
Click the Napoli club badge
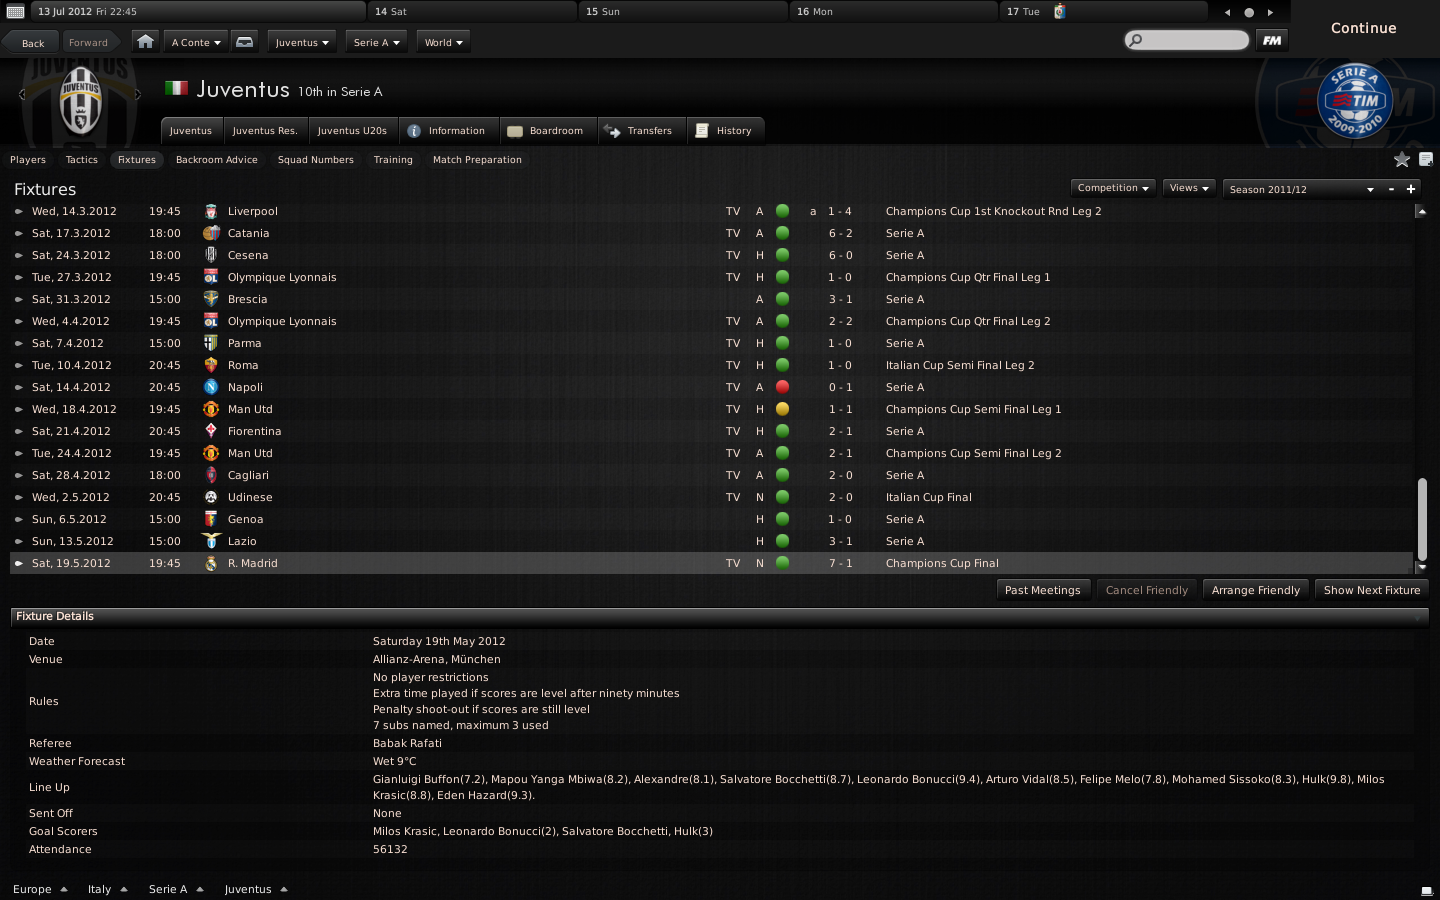tap(211, 387)
